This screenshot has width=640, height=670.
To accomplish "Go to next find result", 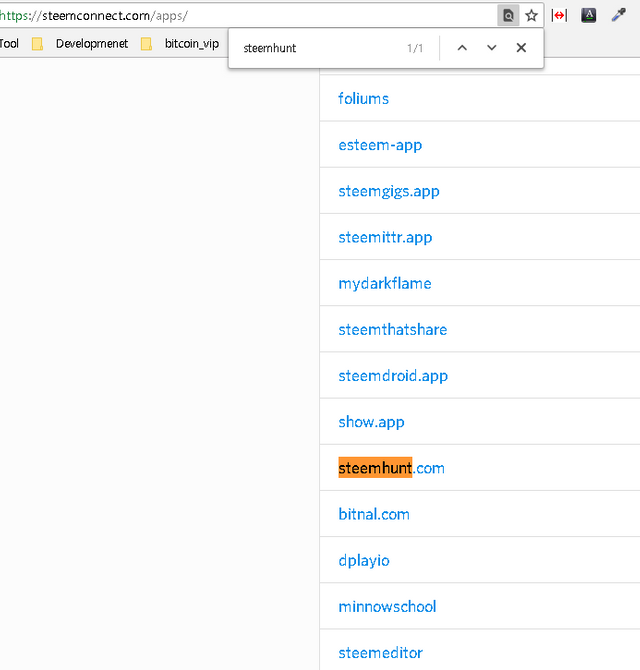I will [492, 48].
